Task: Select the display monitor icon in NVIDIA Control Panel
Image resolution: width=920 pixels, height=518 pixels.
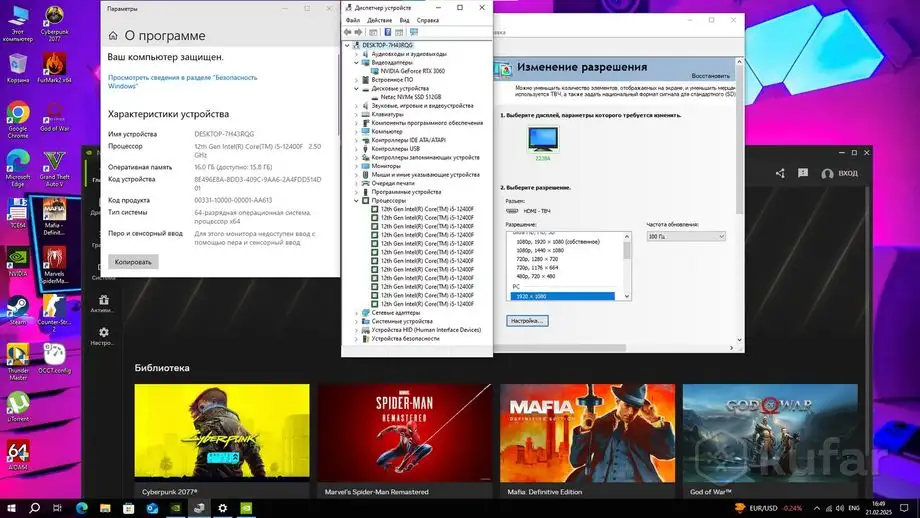Action: pos(543,139)
